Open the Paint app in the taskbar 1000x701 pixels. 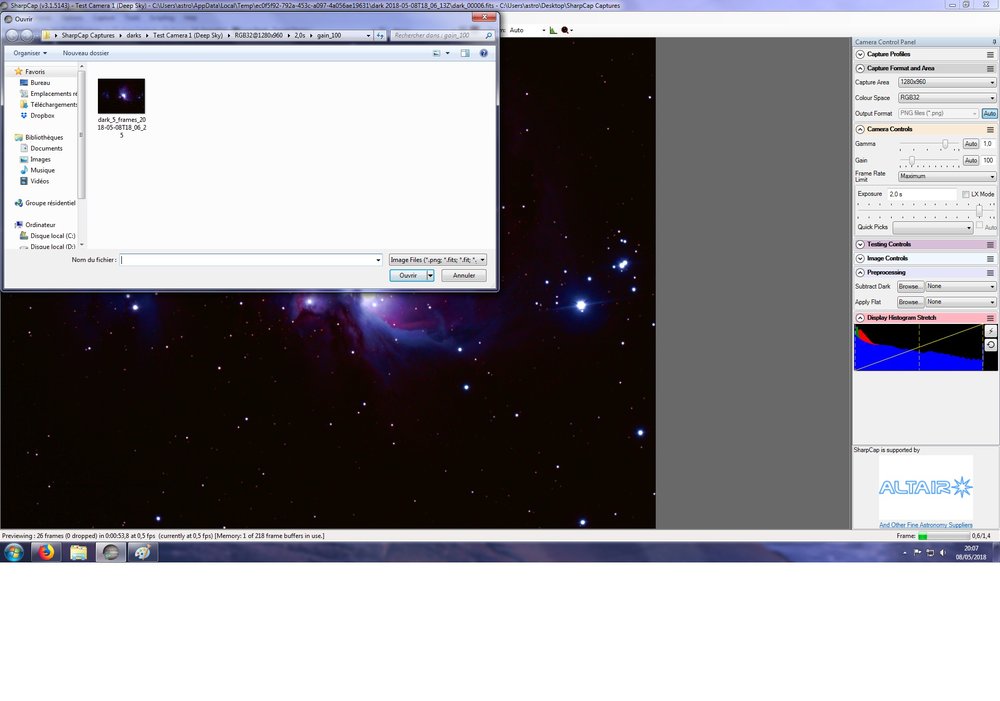(x=142, y=552)
